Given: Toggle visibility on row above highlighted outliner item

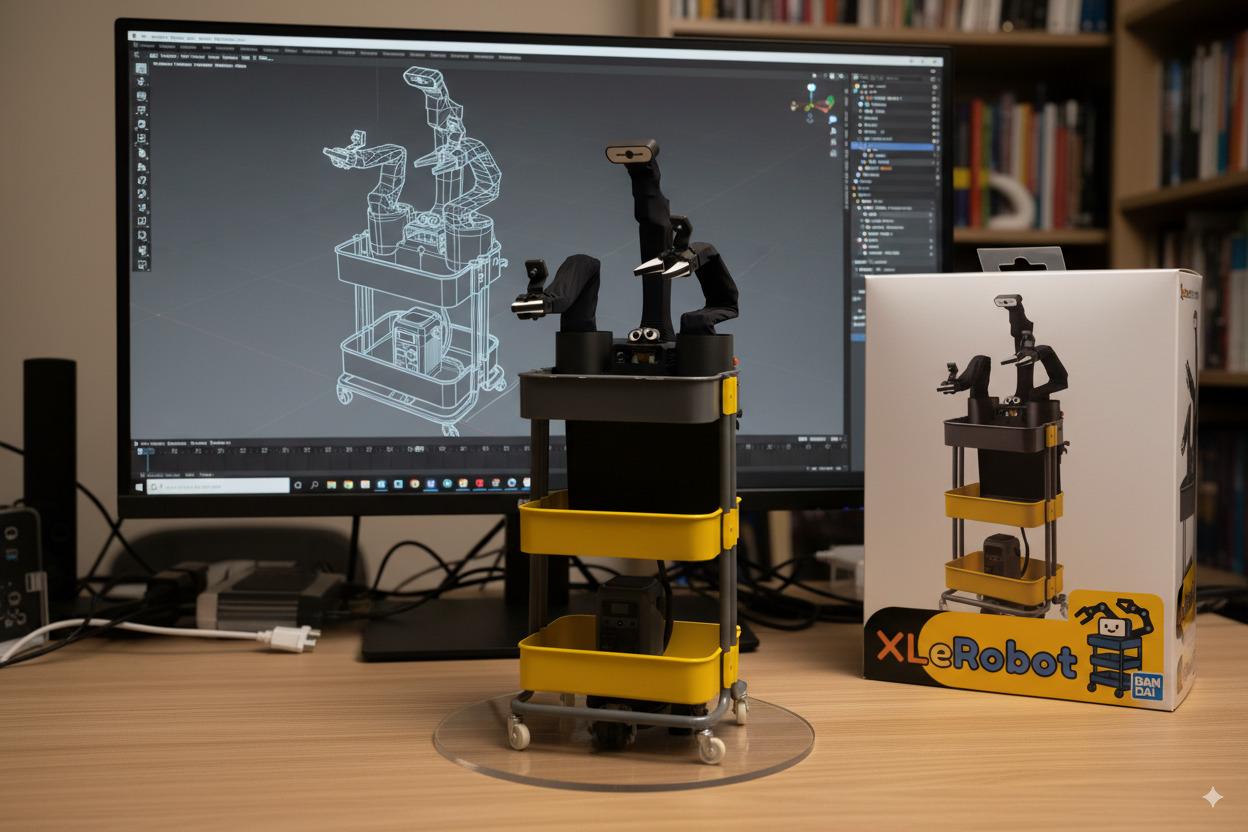Looking at the screenshot, I should pos(933,137).
